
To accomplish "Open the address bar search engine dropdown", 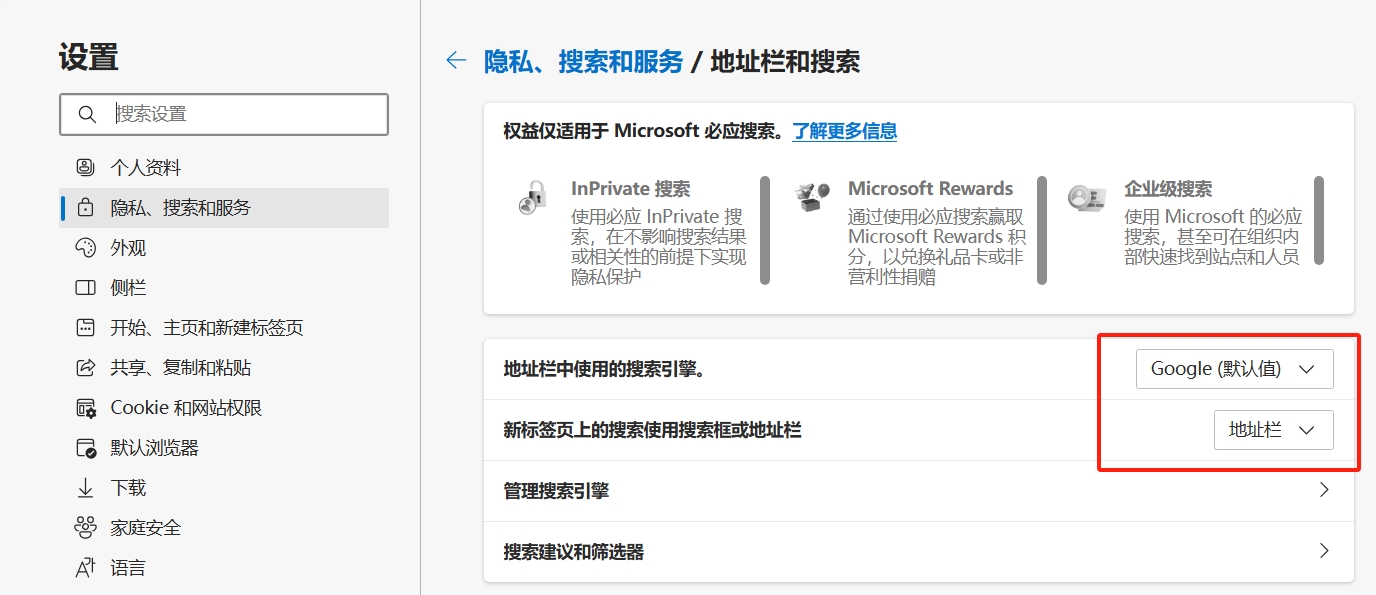I will coord(1234,369).
